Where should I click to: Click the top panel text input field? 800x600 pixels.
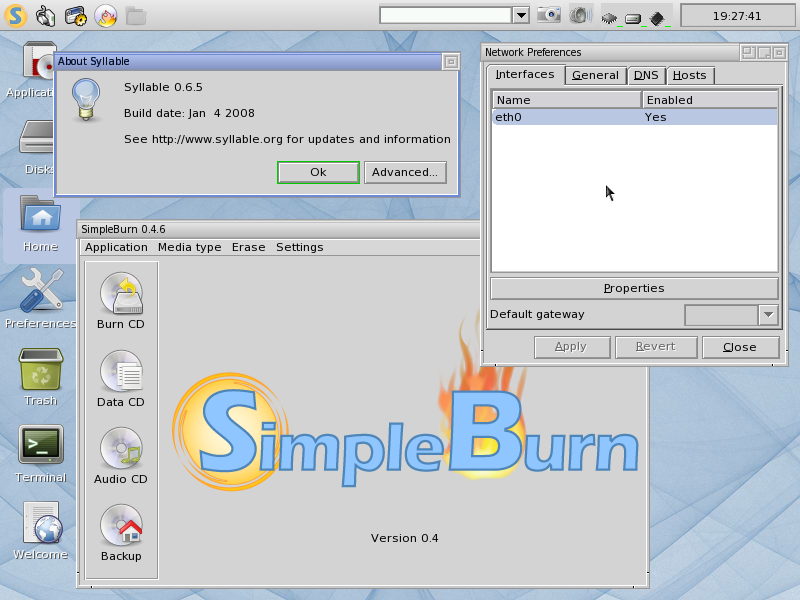445,15
